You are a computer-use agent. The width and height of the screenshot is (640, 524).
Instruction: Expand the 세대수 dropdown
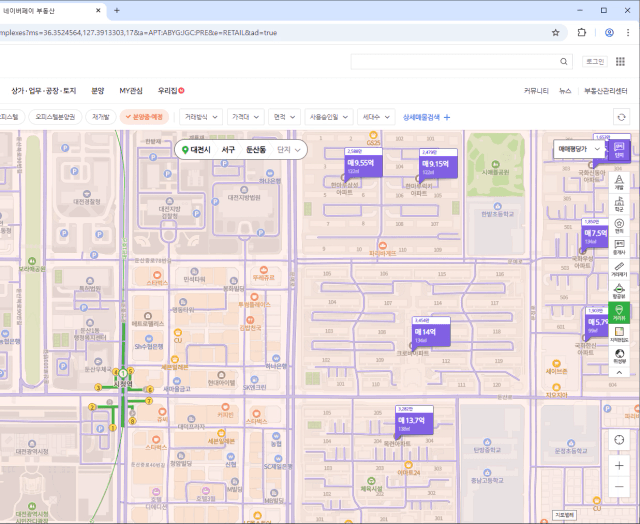376,117
